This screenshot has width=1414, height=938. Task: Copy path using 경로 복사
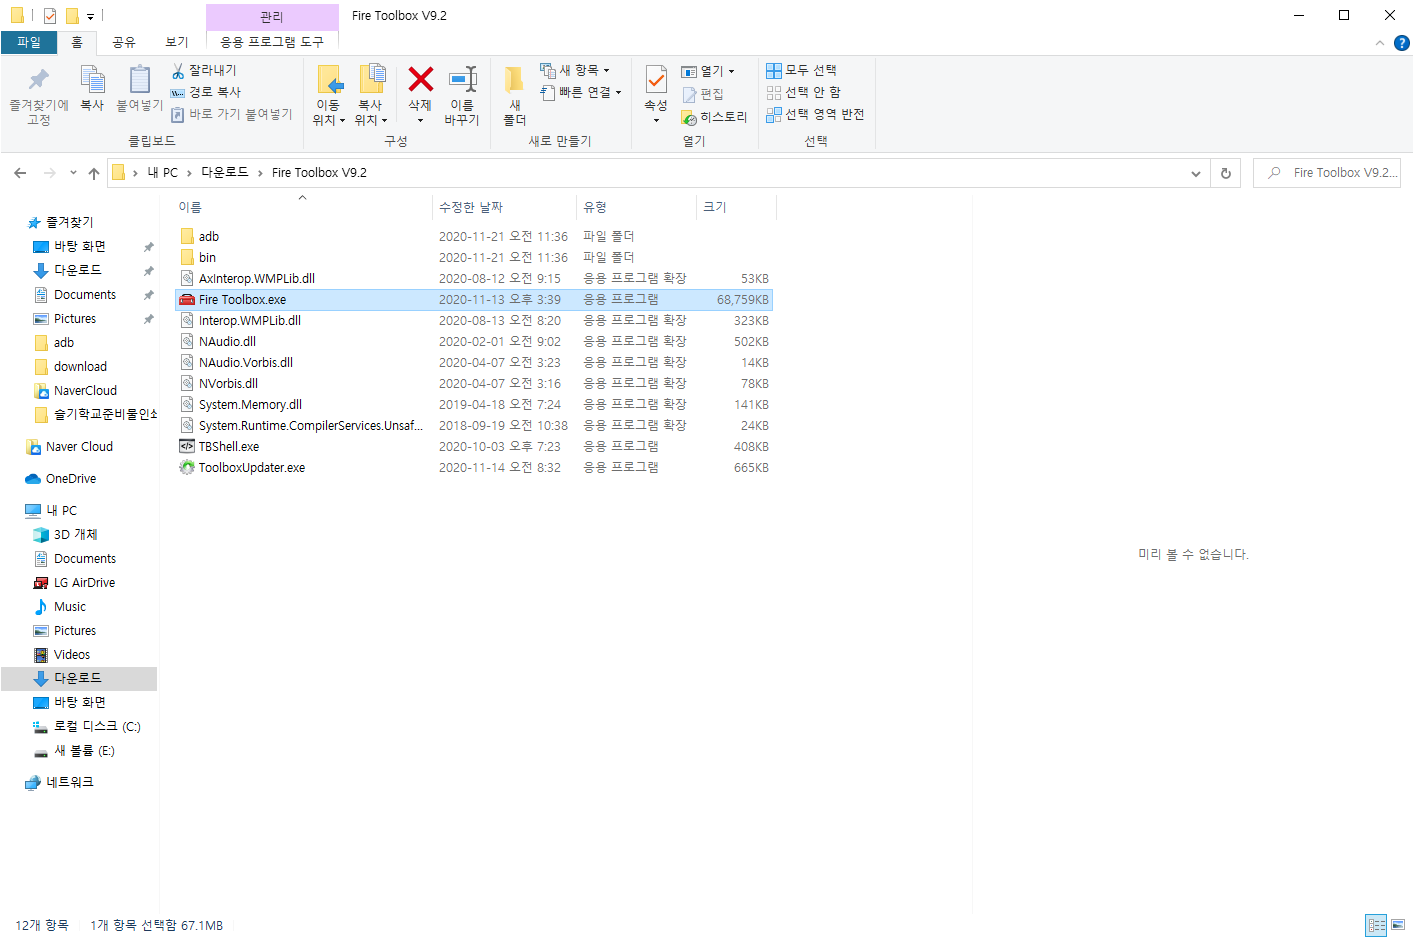pos(206,92)
